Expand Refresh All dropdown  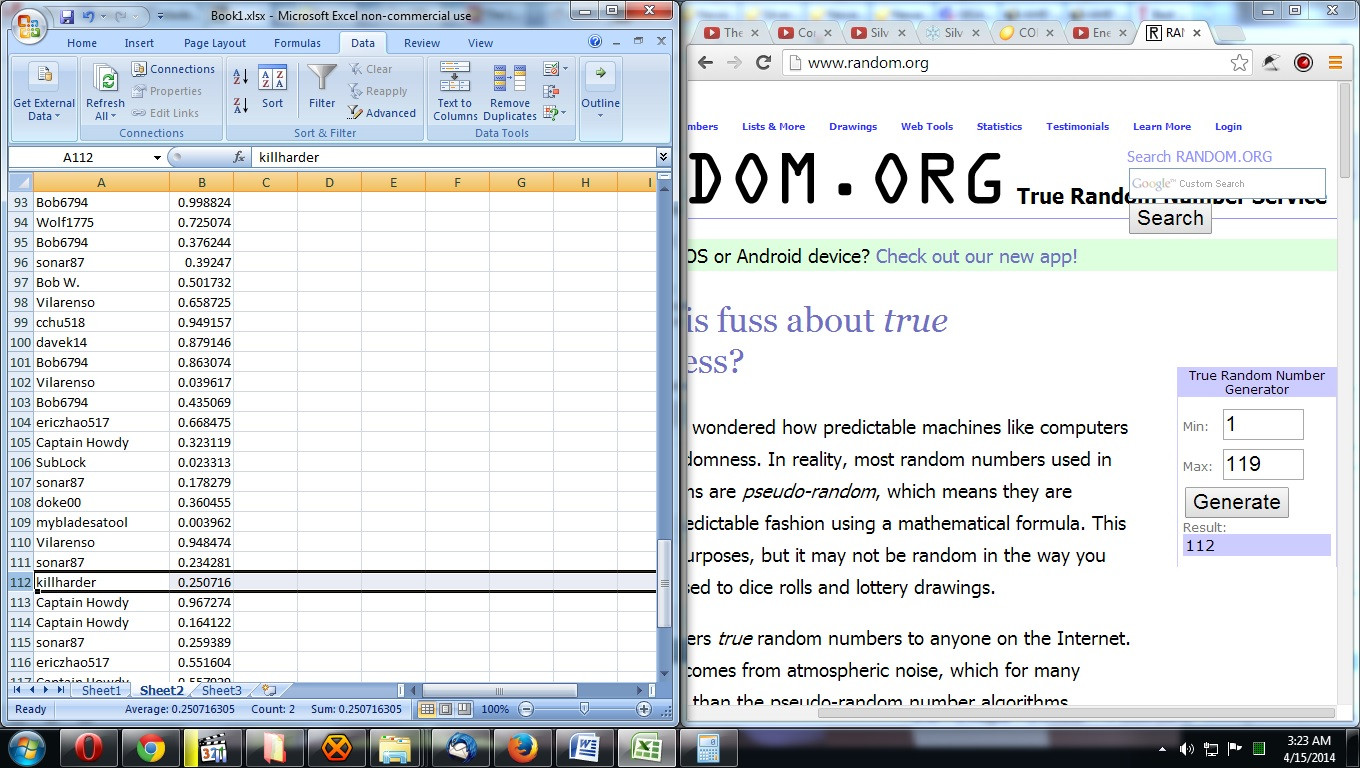[x=104, y=110]
